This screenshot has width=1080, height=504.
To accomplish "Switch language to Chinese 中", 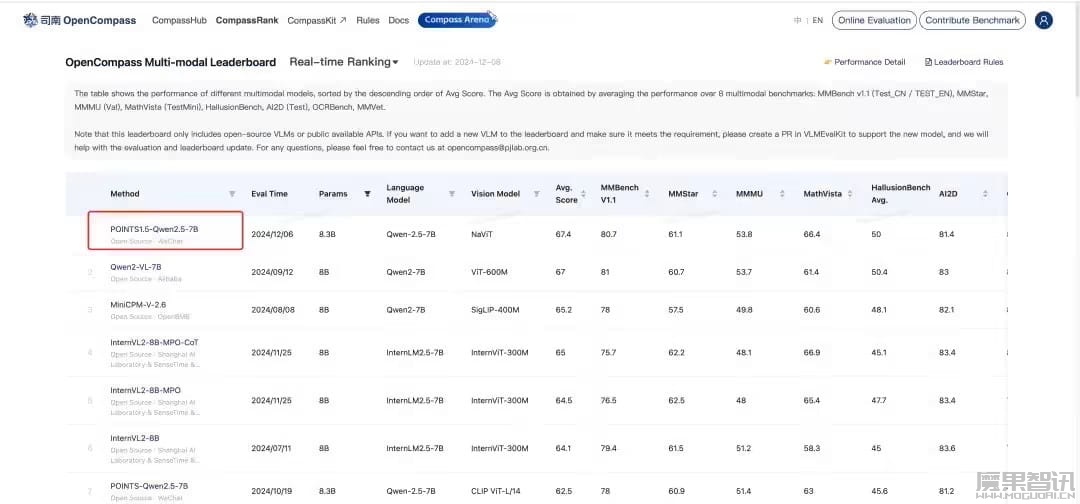I will [x=798, y=21].
